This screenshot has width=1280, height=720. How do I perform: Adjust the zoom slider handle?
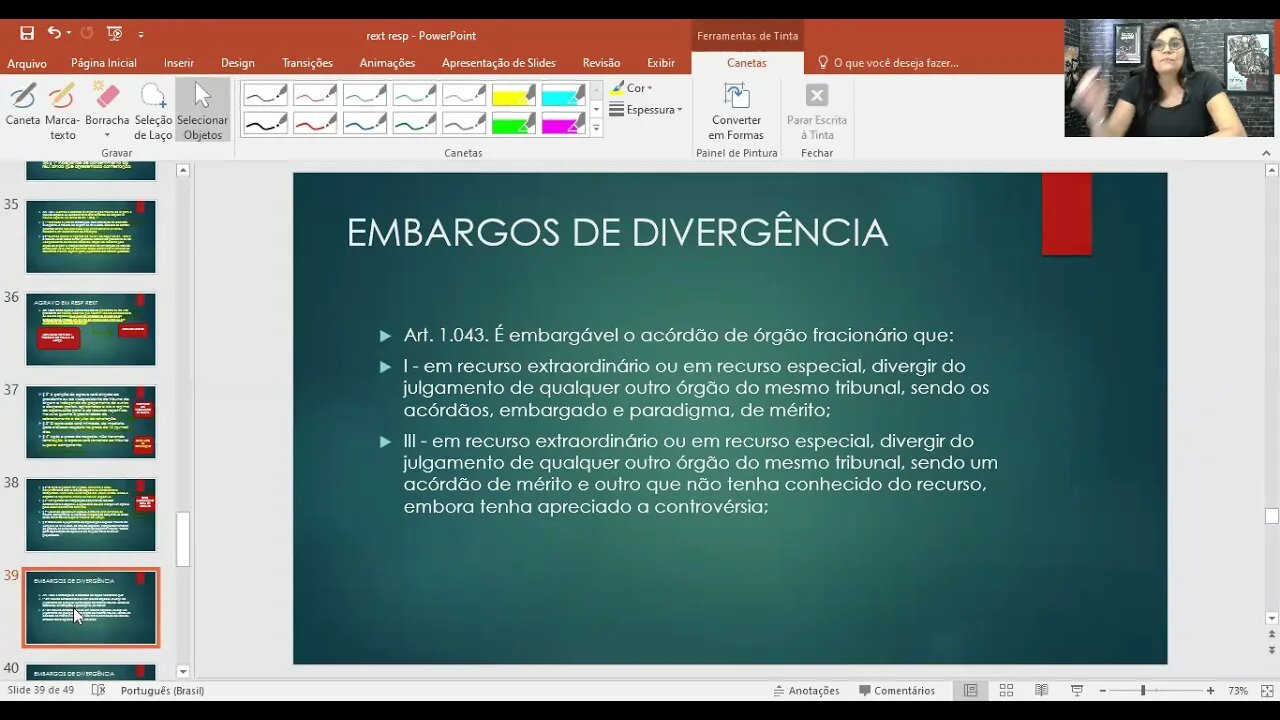1143,691
